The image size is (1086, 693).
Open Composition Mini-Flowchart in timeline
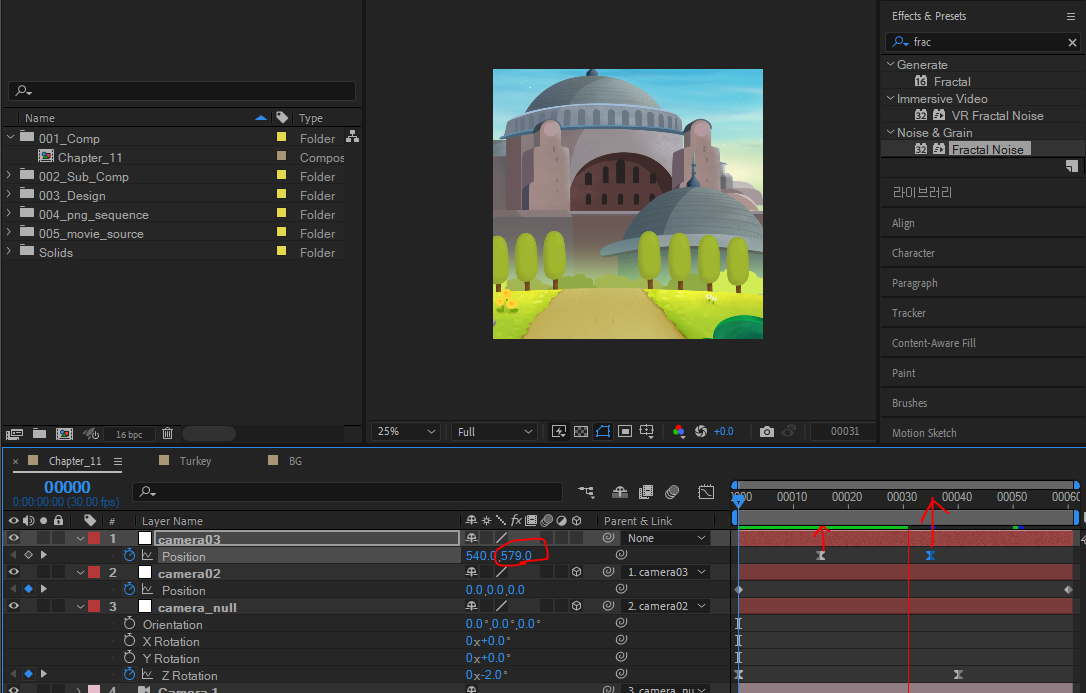[586, 492]
